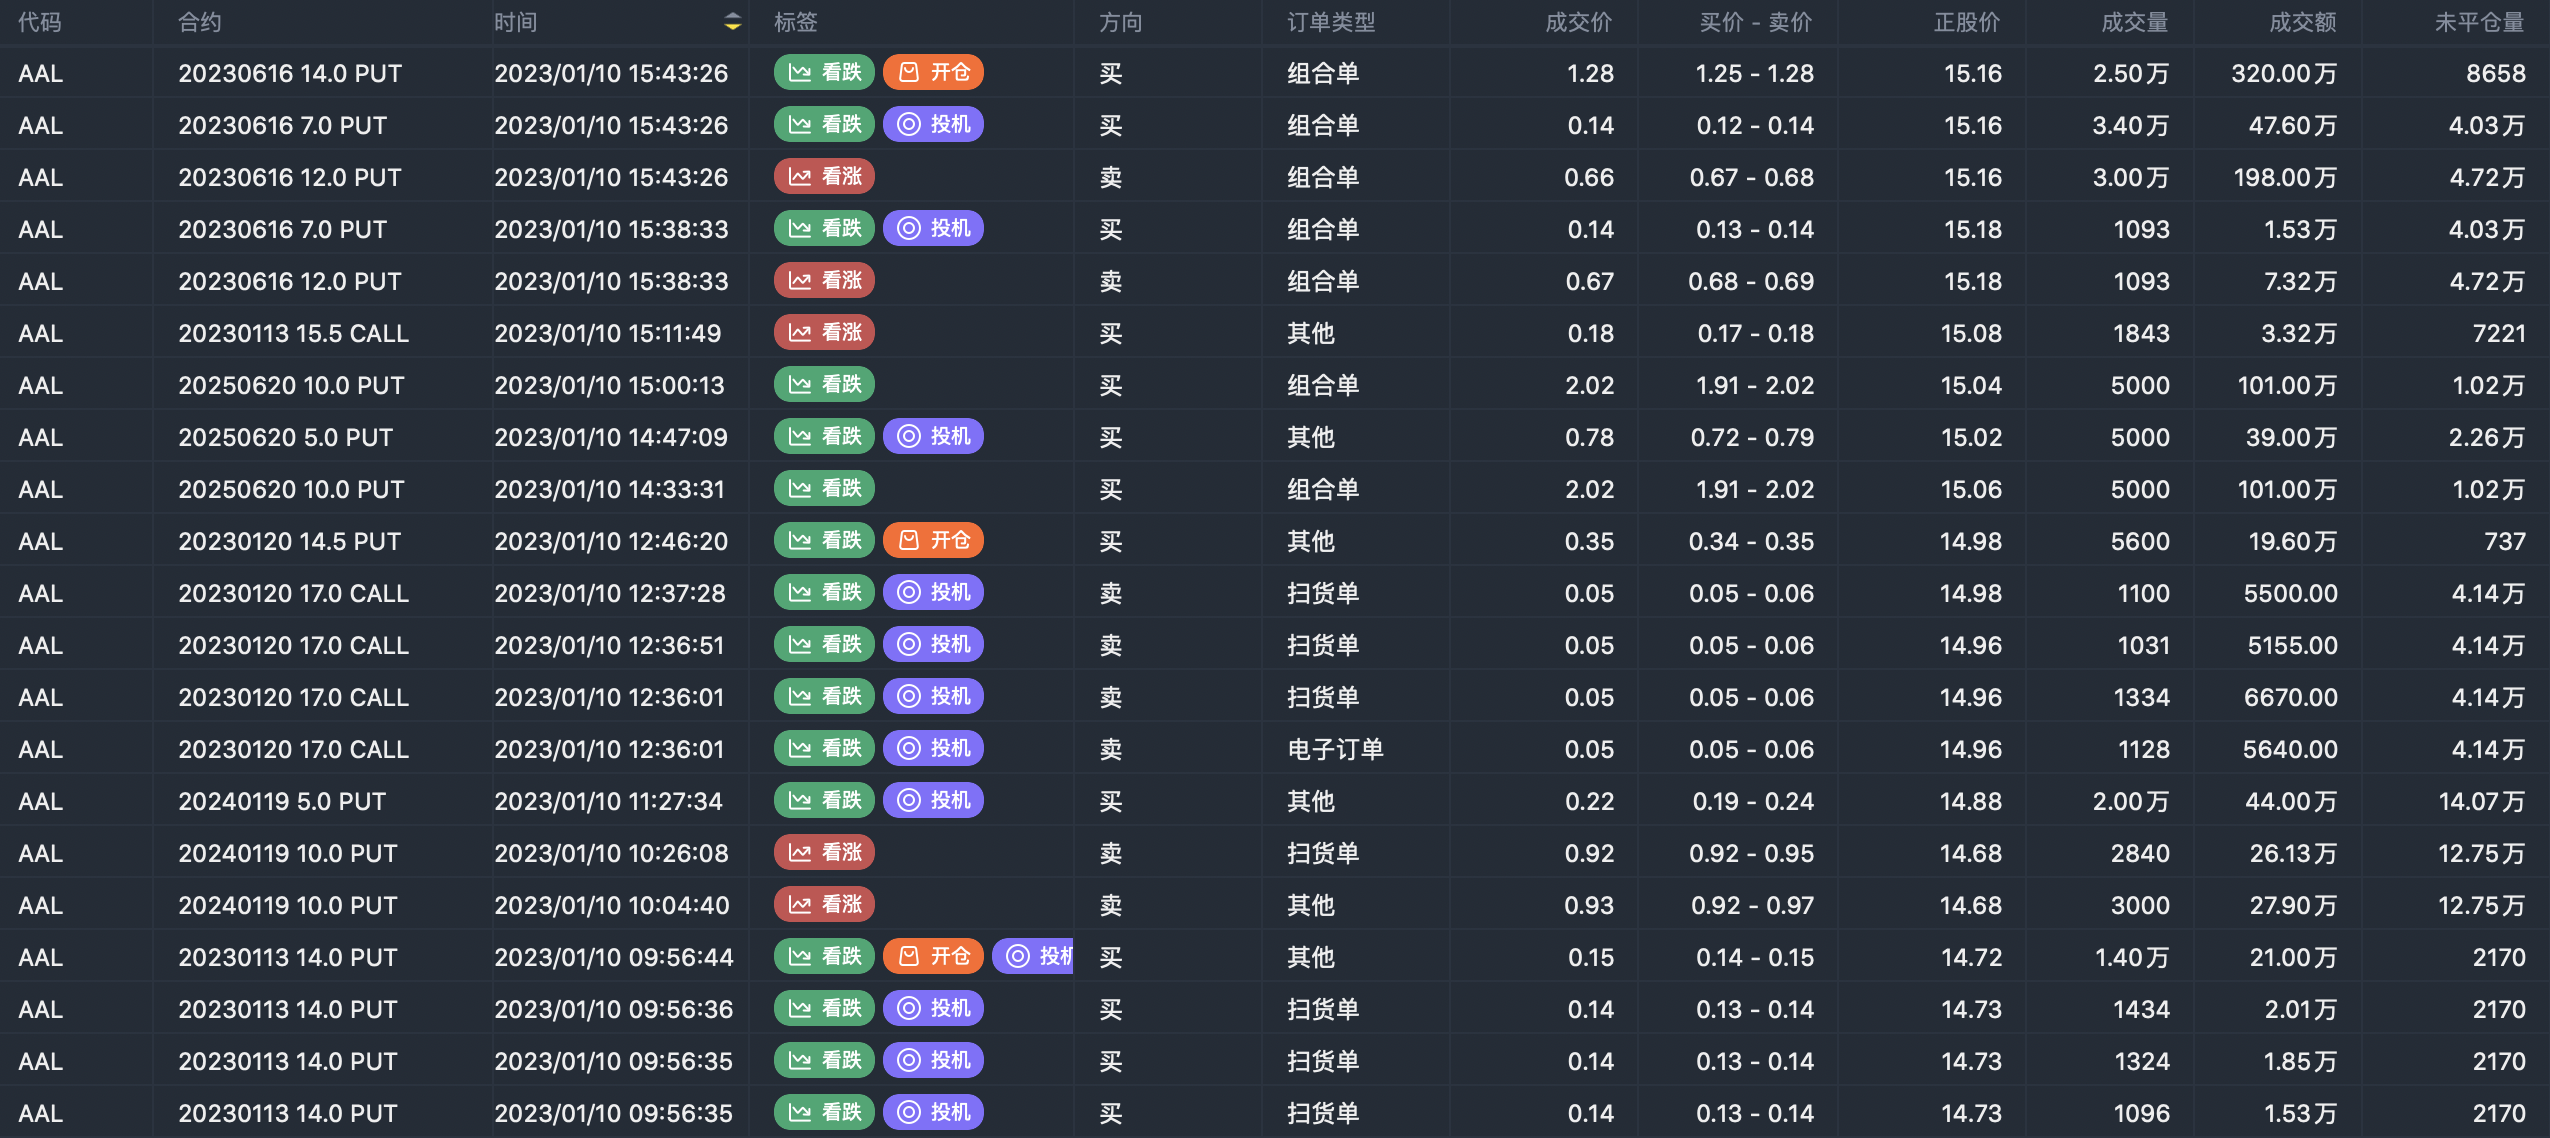Click bid-ask 0.72 - 0.79 cell
Image resolution: width=2550 pixels, height=1138 pixels.
pyautogui.click(x=1752, y=437)
